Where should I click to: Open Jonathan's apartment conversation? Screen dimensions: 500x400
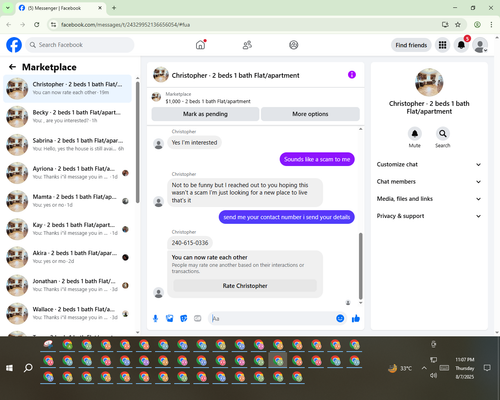[x=67, y=285]
